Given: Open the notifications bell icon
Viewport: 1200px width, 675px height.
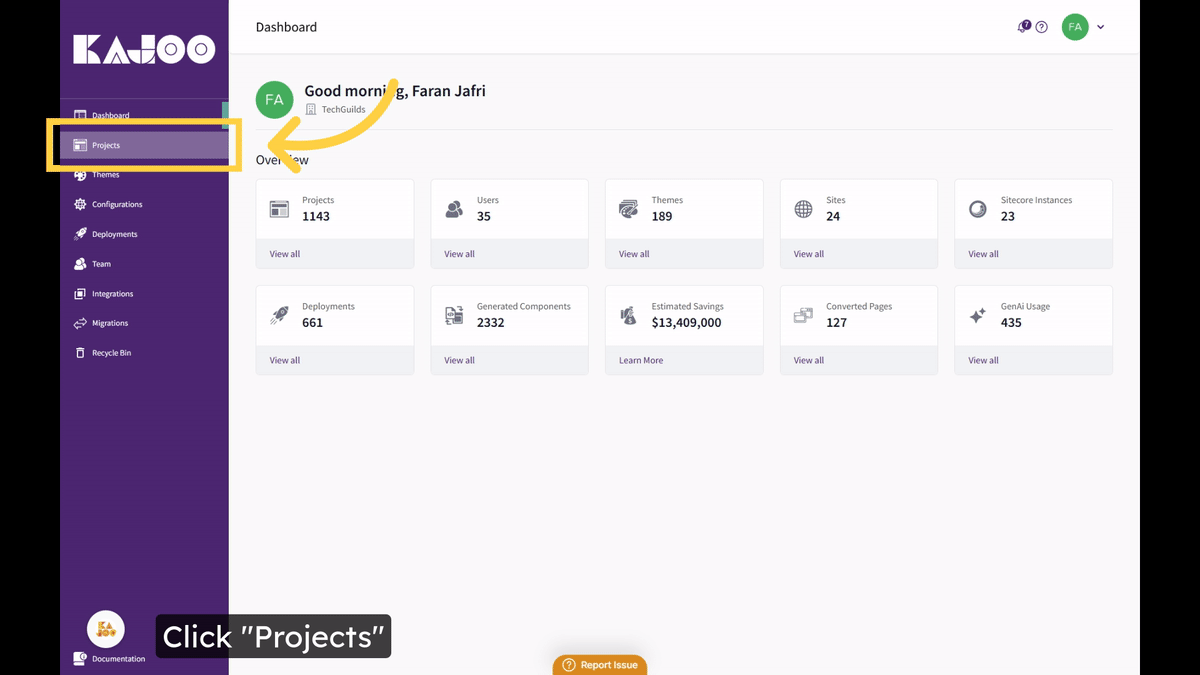Looking at the screenshot, I should 1024,27.
